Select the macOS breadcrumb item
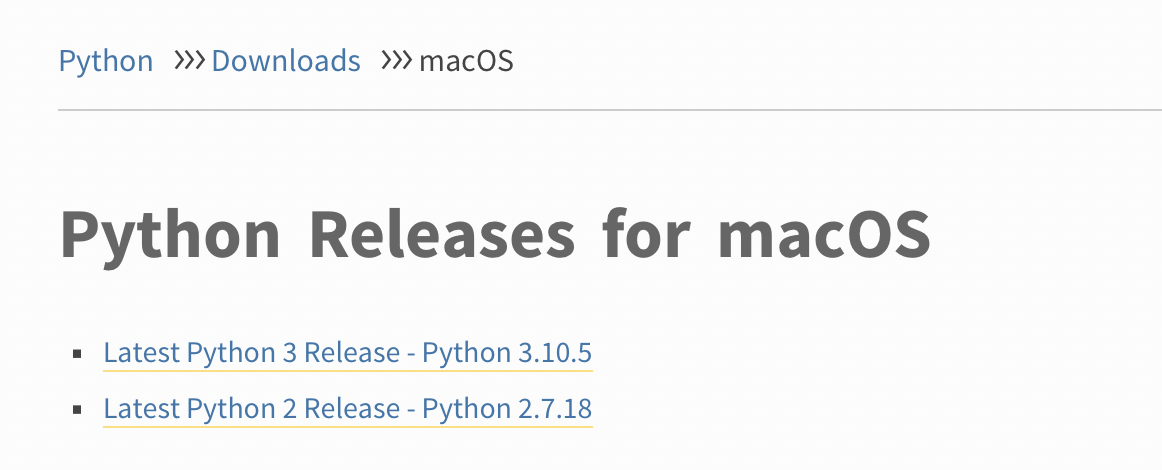Viewport: 1162px width, 470px height. pos(466,61)
